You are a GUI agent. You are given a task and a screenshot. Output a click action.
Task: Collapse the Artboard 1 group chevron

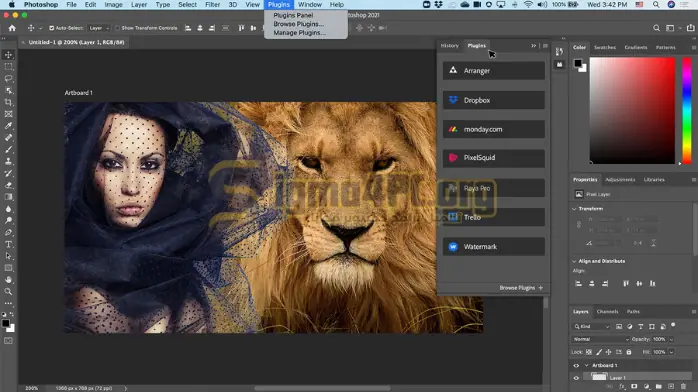587,366
